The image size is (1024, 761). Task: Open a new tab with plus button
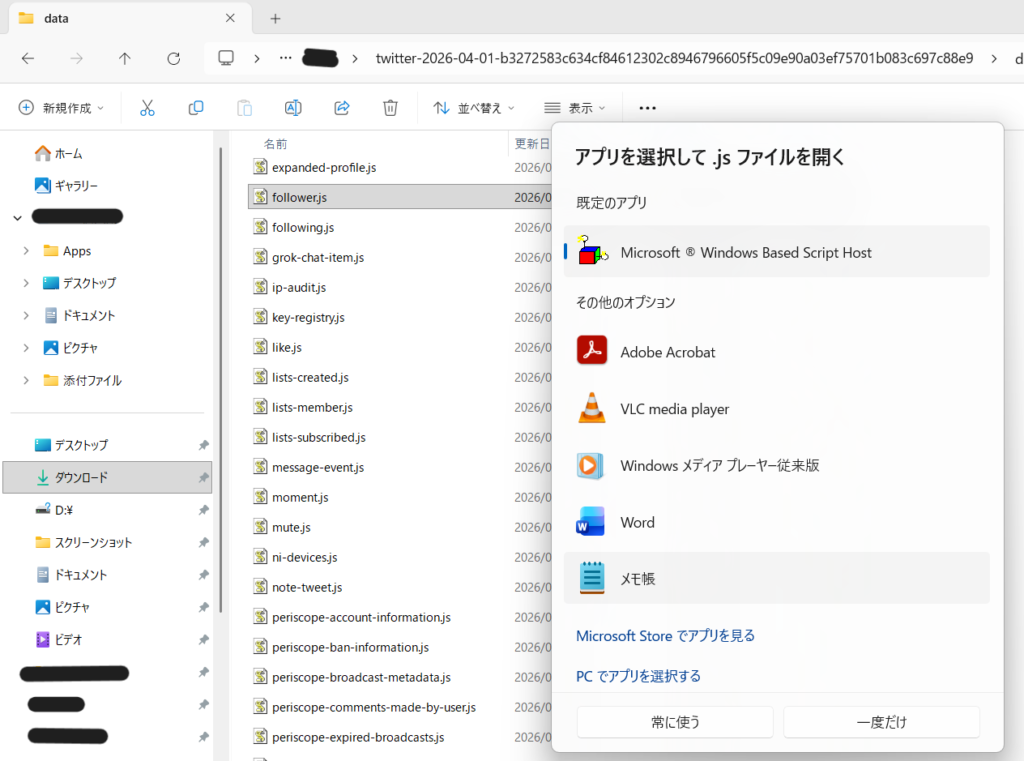click(x=275, y=19)
